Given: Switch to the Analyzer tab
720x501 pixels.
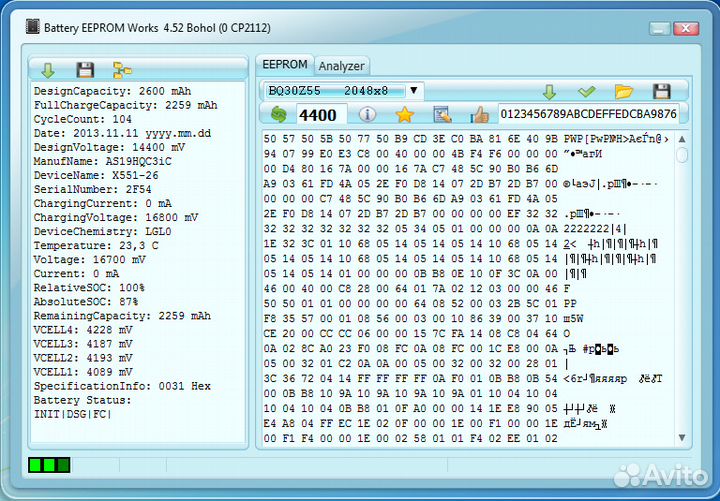Looking at the screenshot, I should [x=341, y=66].
